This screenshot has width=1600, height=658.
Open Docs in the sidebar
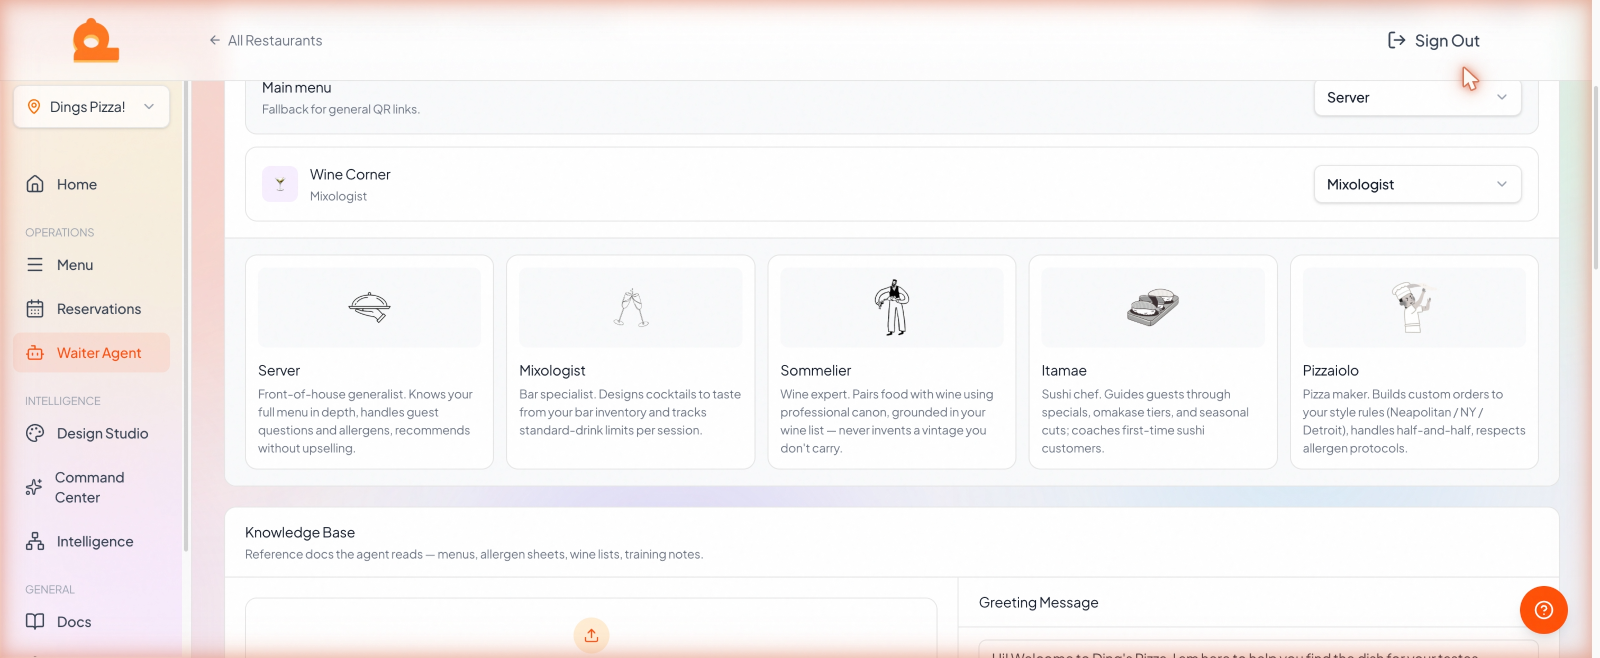[91, 621]
